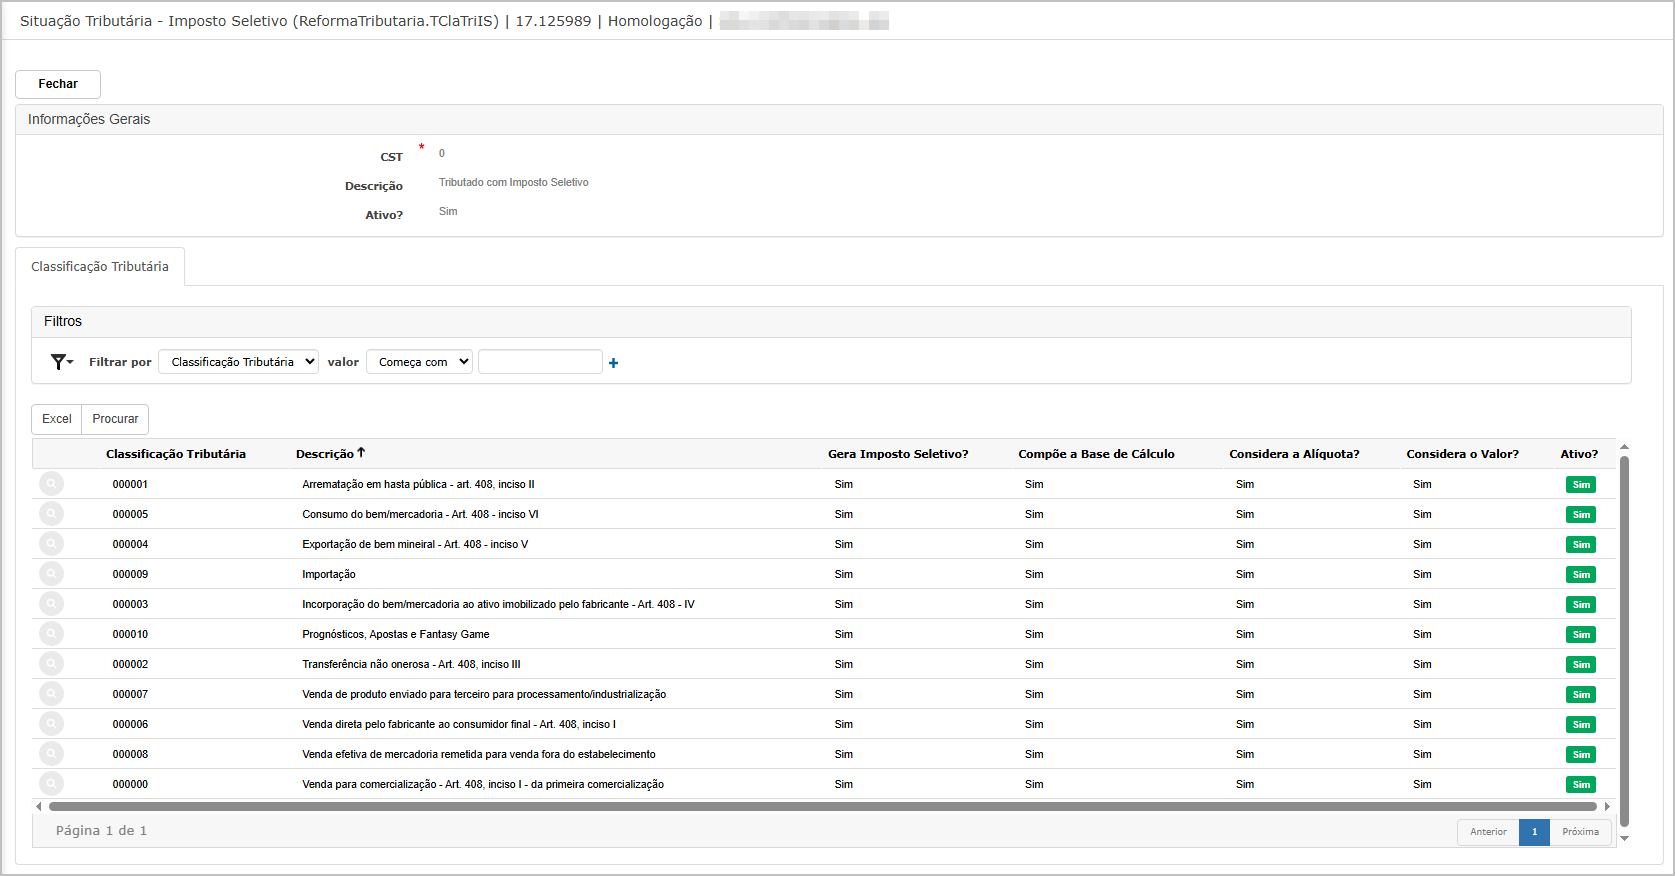Open details icon for the Importação row
1675x876 pixels.
pyautogui.click(x=51, y=574)
